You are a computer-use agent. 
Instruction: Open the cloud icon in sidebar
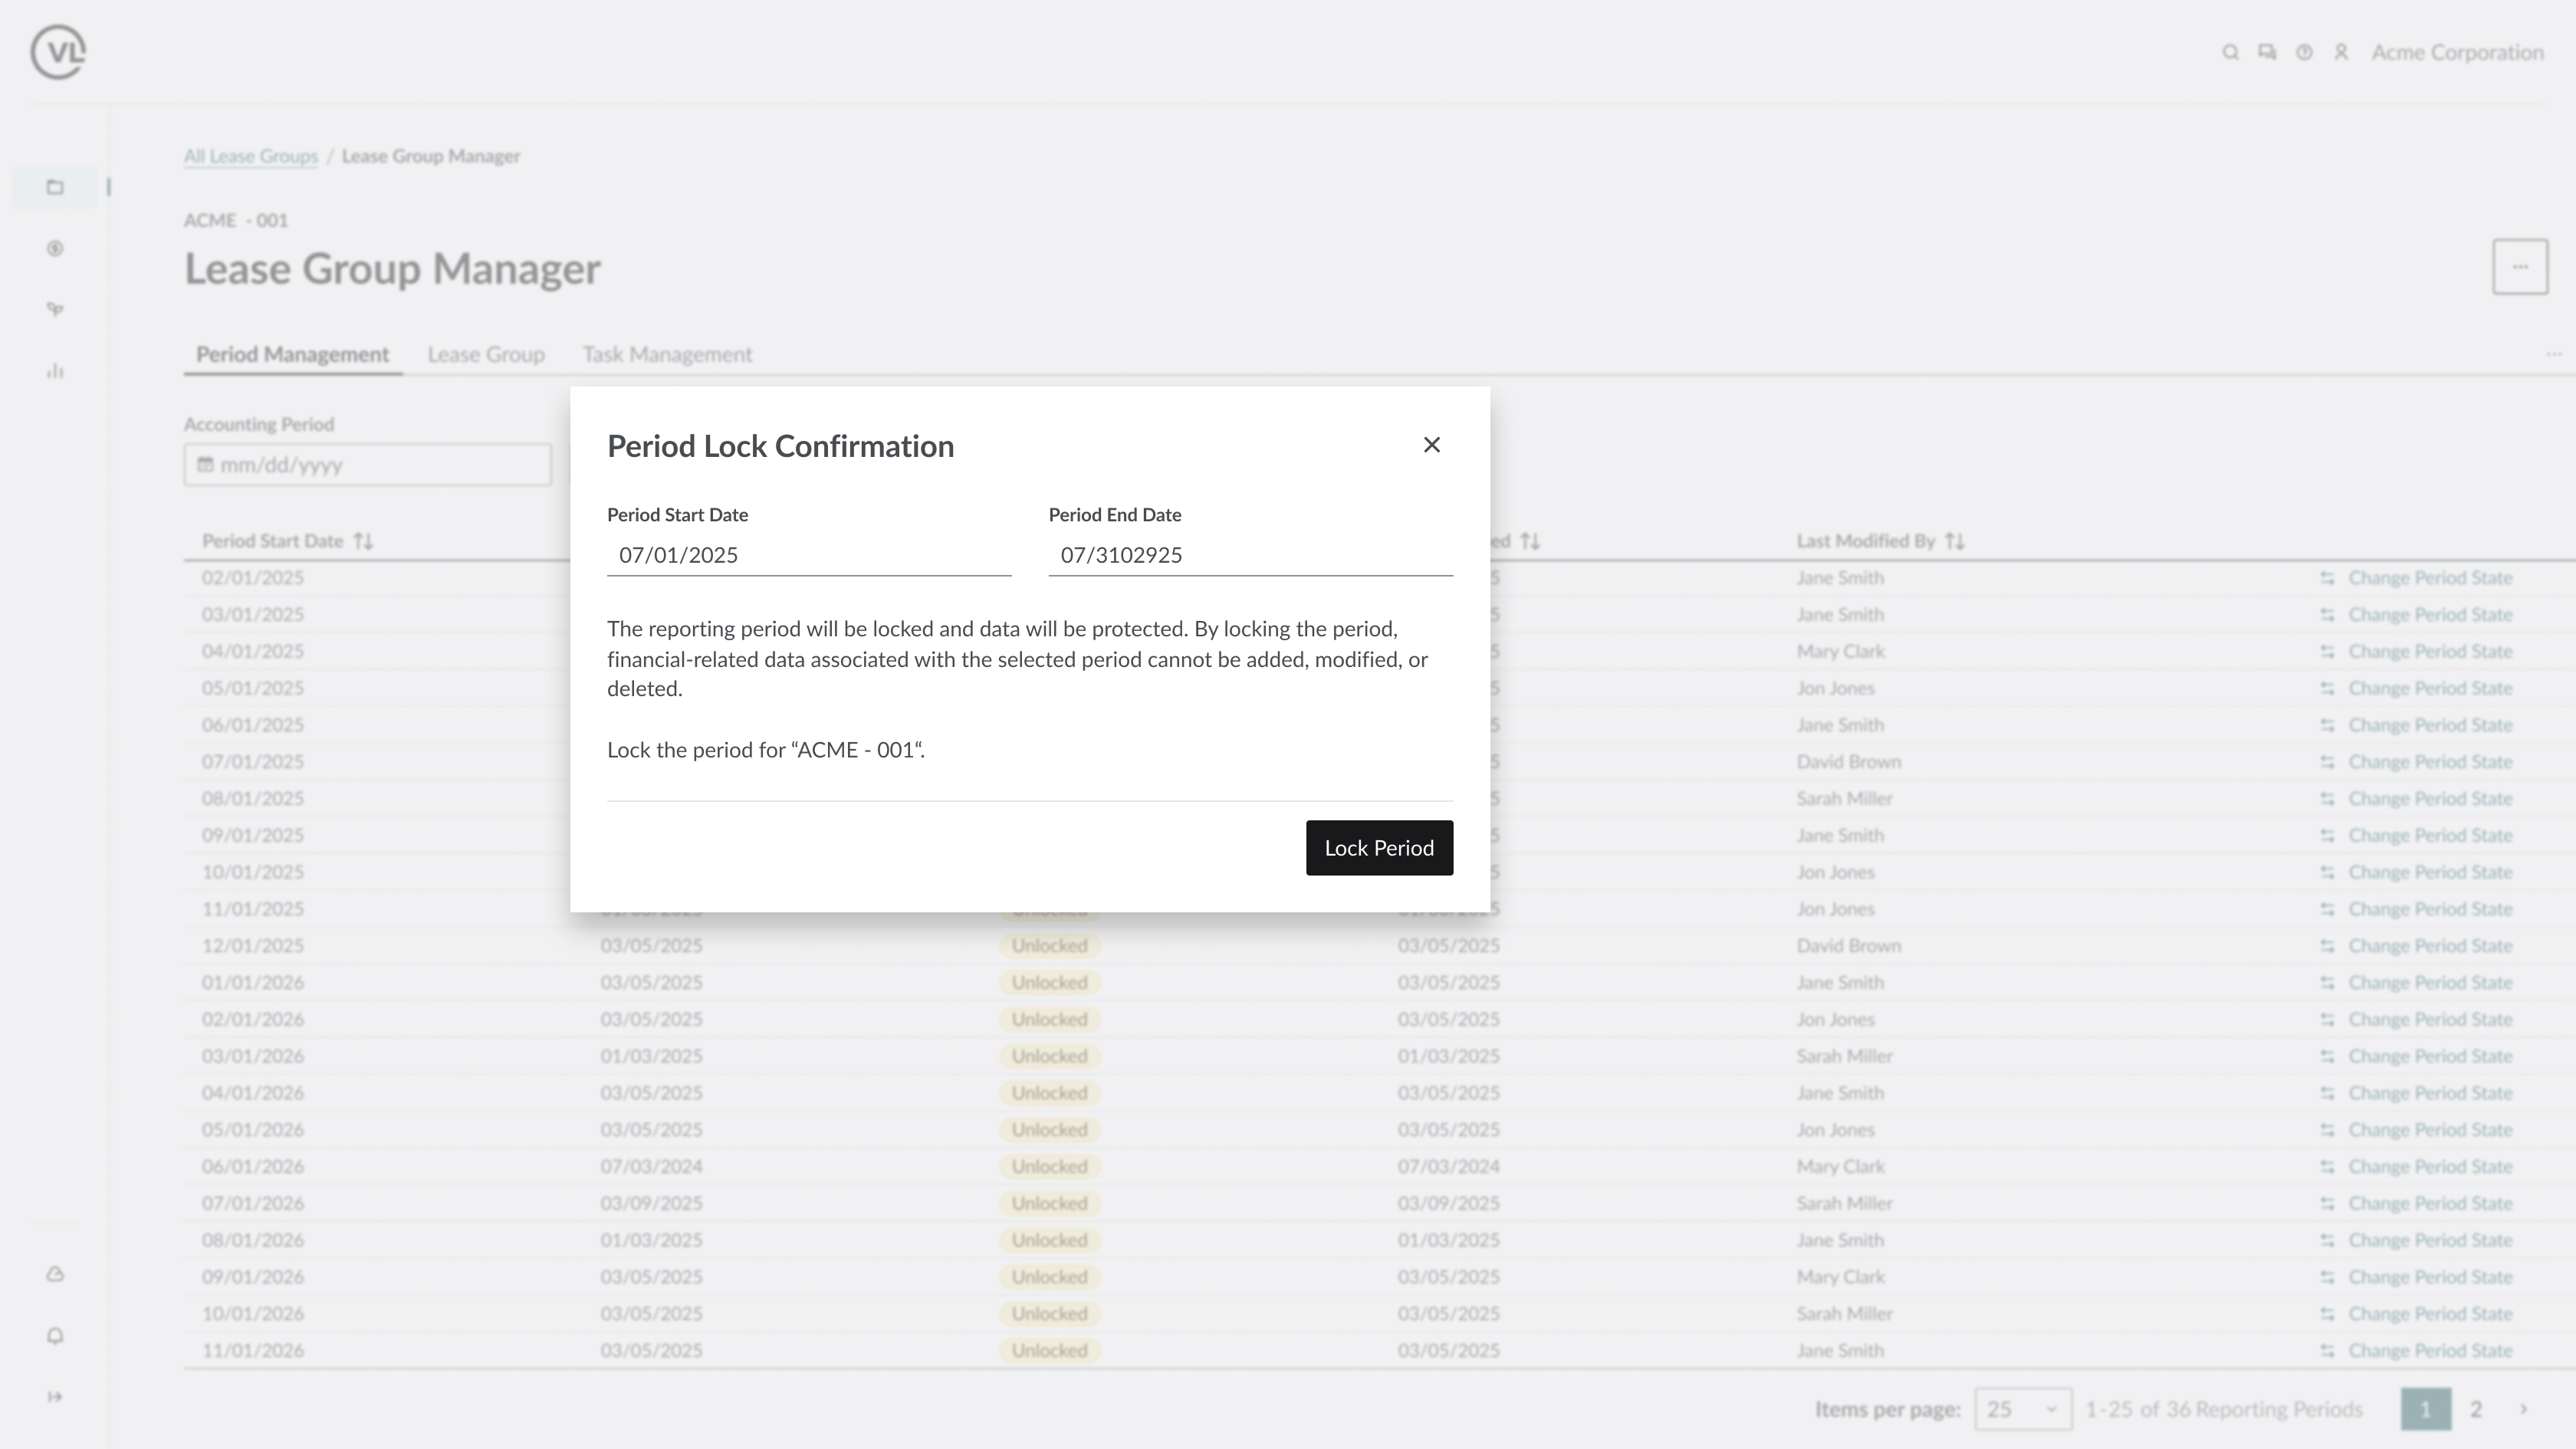(55, 1274)
